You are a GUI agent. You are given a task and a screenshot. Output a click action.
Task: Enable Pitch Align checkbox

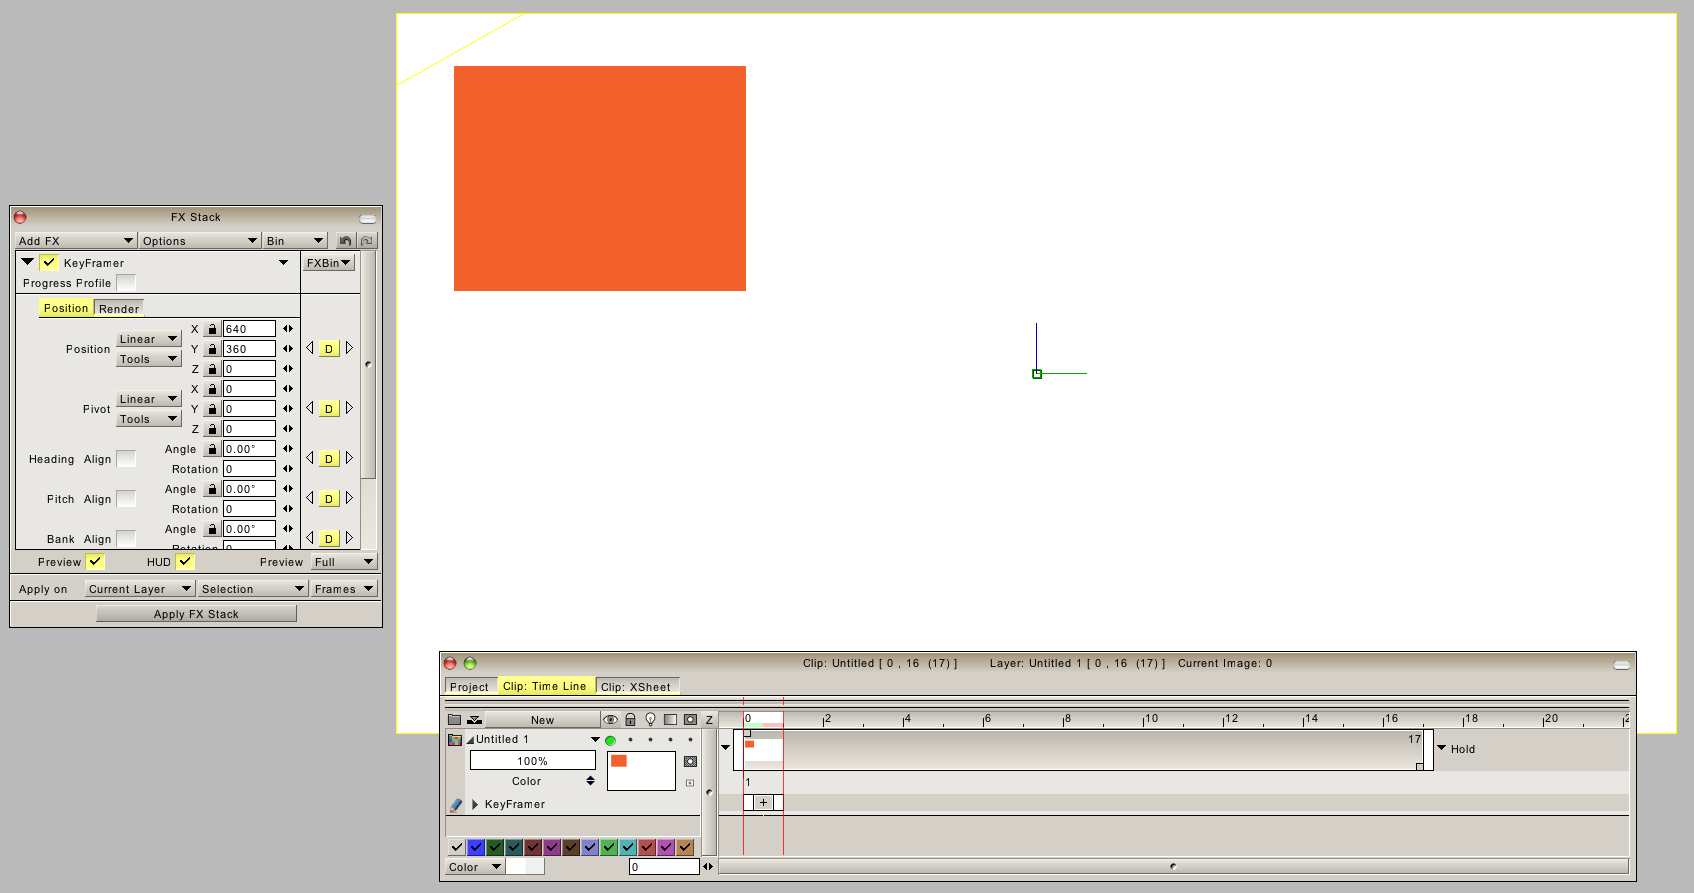coord(126,499)
